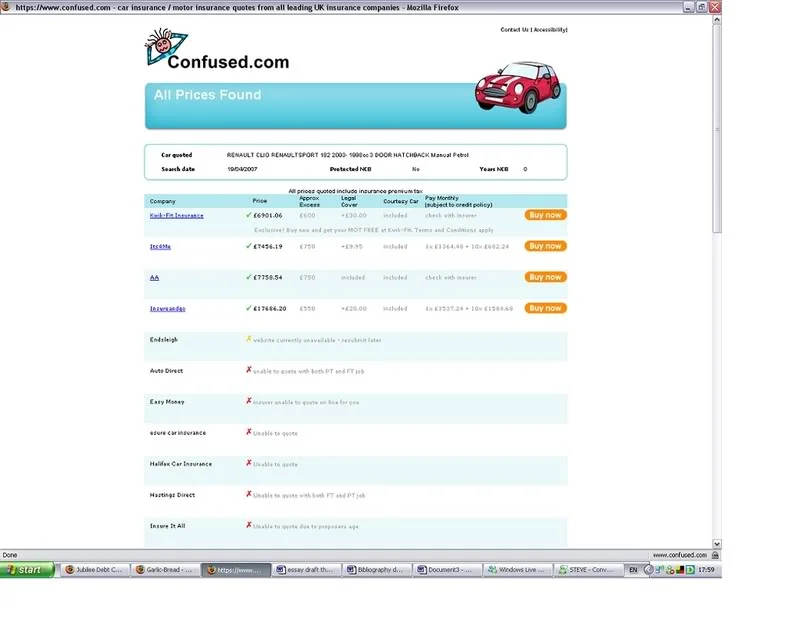Viewport: 800px width, 641px height.
Task: Open the AA company link
Action: [155, 278]
